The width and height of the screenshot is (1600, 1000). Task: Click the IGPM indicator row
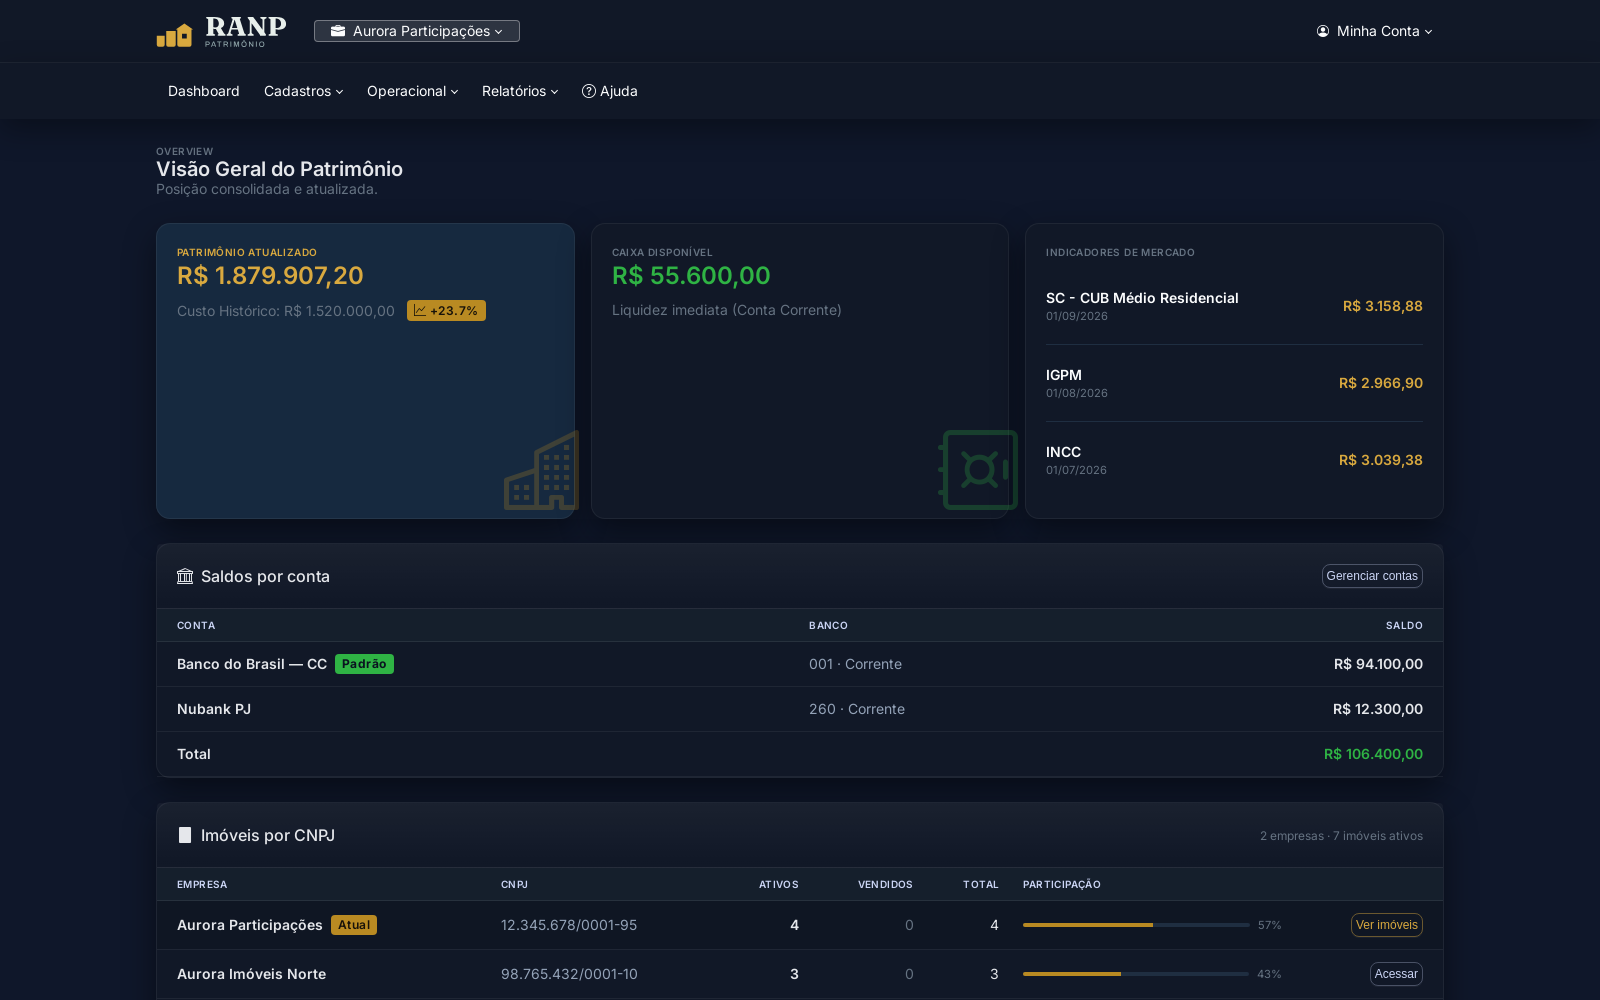(1234, 383)
